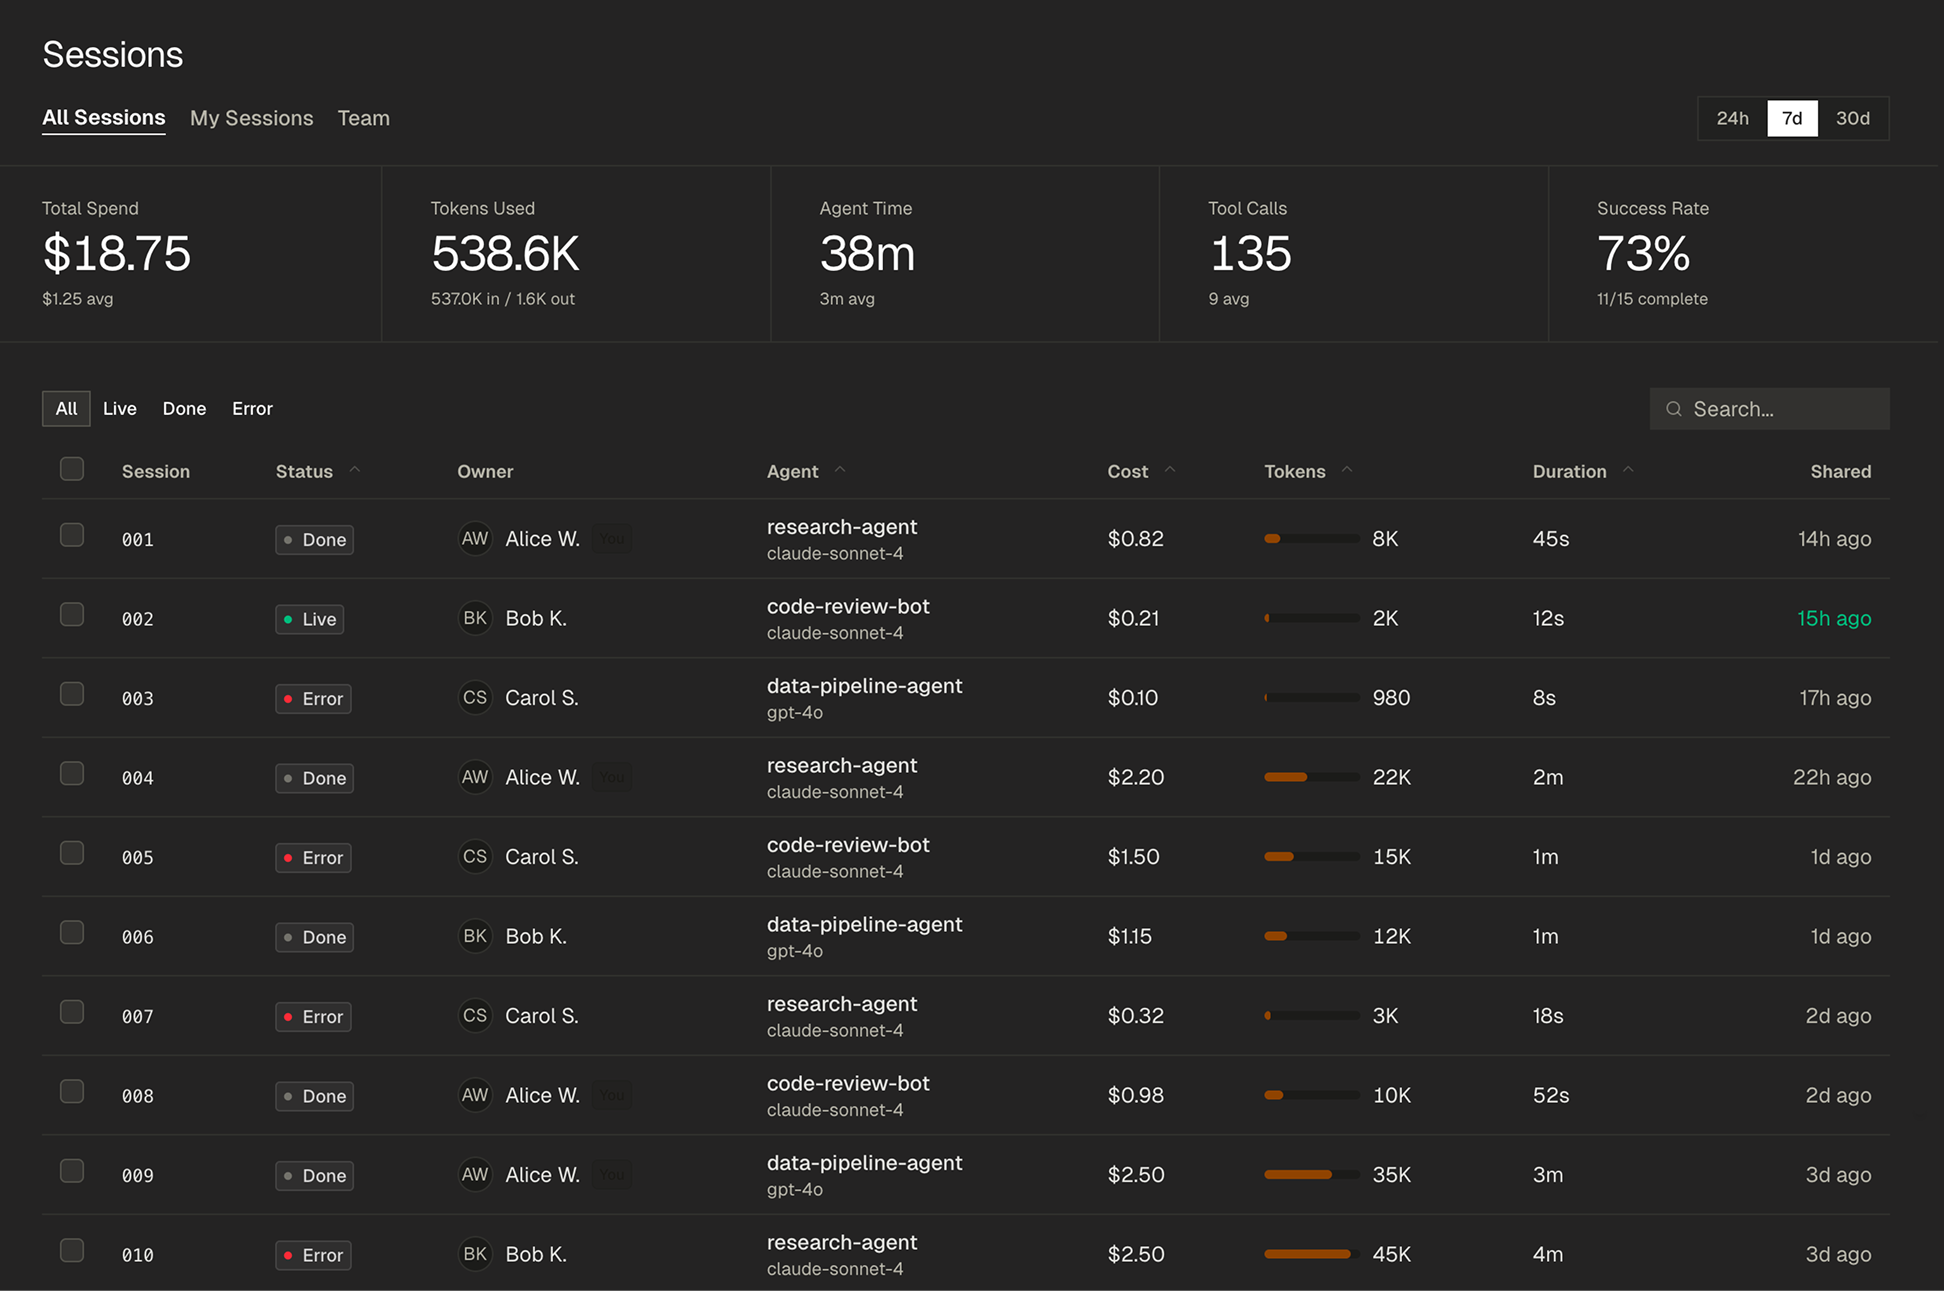Click the BK avatar in session 010
Image resolution: width=1944 pixels, height=1291 pixels.
click(475, 1254)
